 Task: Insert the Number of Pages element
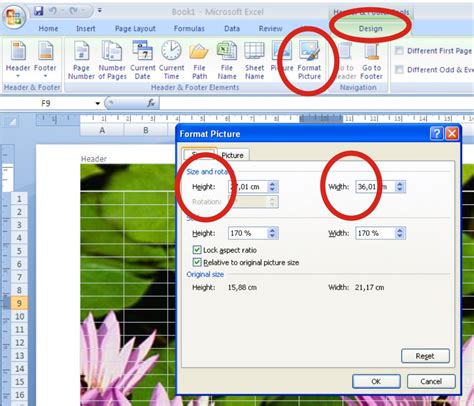[x=112, y=60]
